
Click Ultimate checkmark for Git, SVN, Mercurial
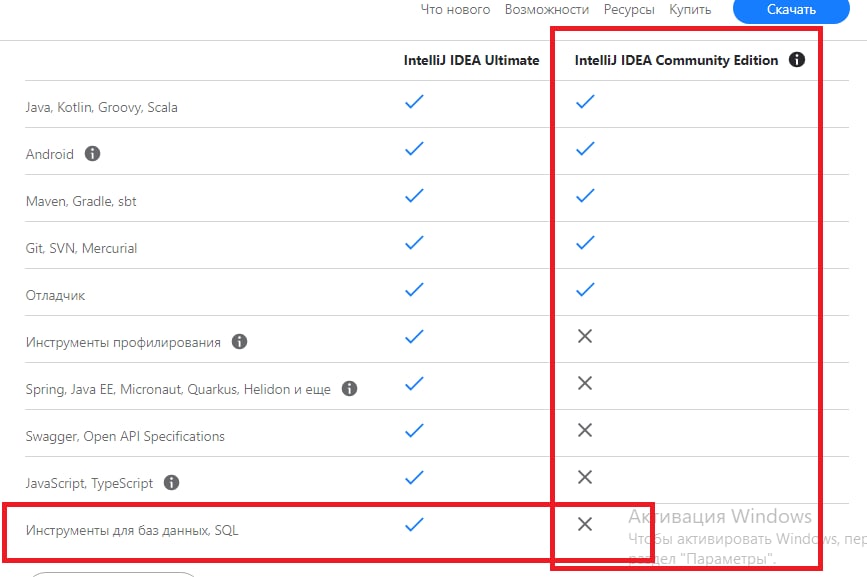point(414,243)
